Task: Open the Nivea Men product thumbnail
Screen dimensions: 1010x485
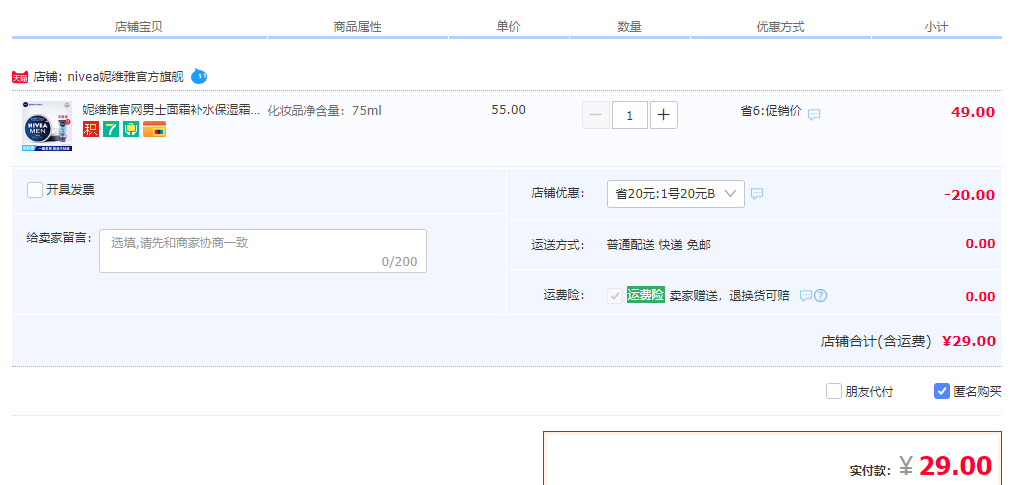Action: (47, 126)
